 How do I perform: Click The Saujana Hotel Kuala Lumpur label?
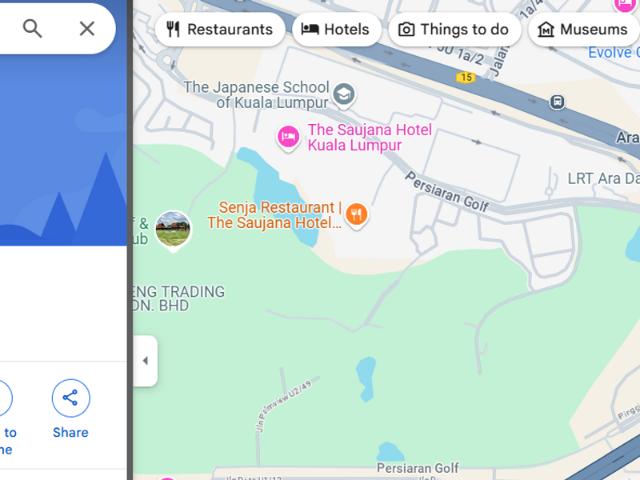369,137
